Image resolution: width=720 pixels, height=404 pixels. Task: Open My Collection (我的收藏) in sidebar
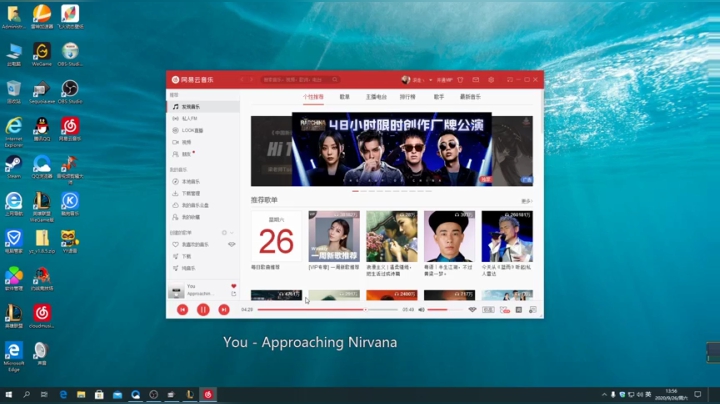click(203, 217)
